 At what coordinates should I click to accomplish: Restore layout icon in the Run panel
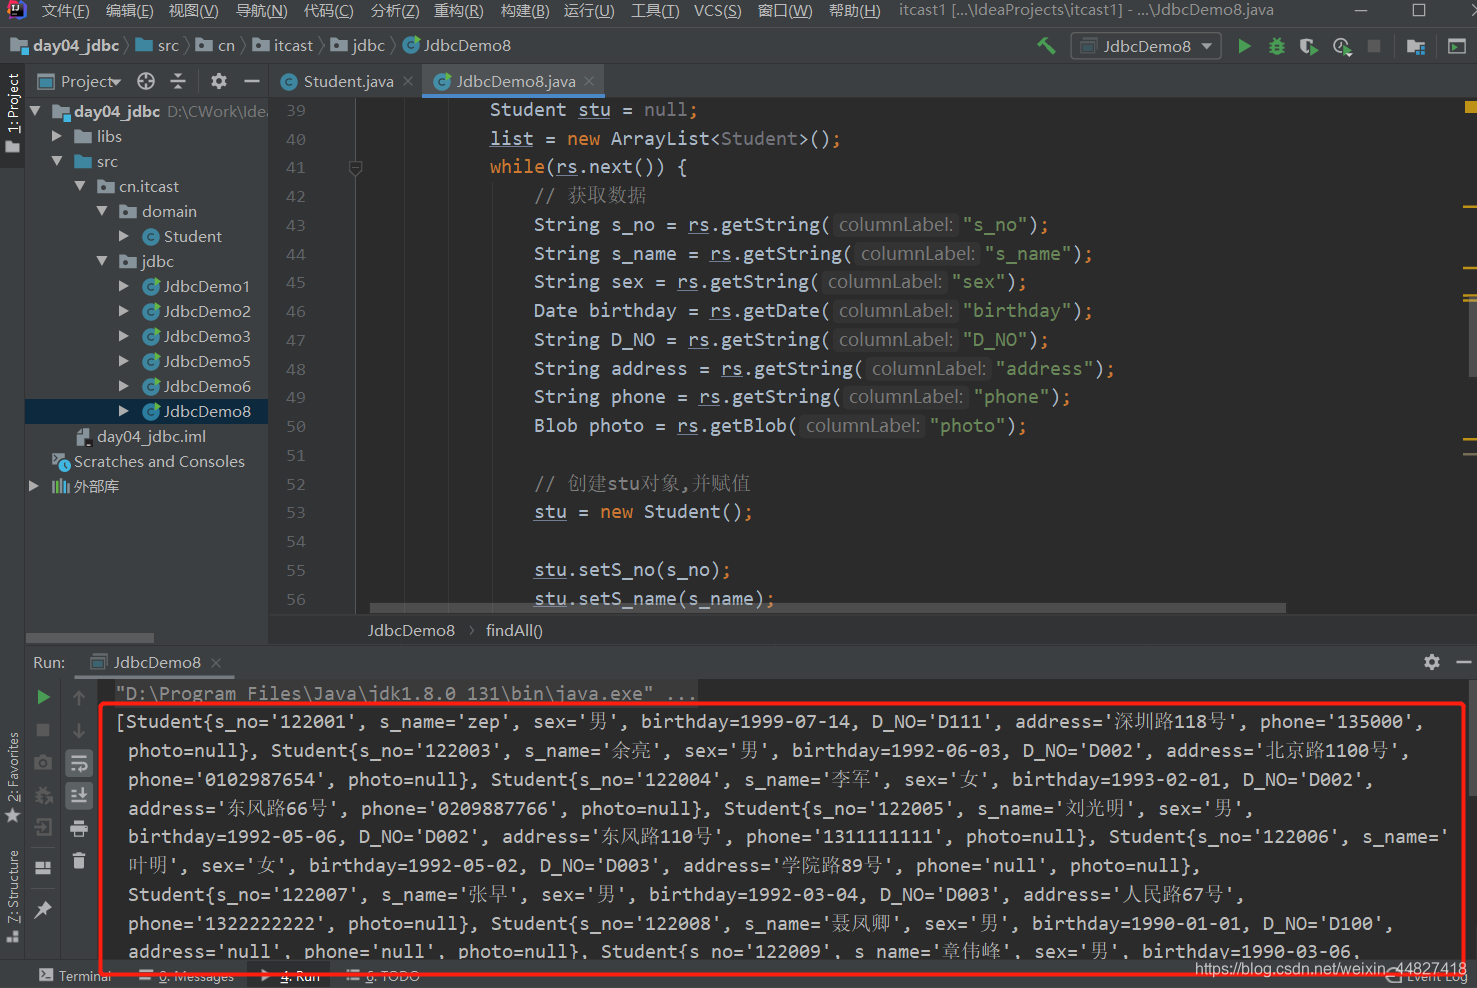43,867
